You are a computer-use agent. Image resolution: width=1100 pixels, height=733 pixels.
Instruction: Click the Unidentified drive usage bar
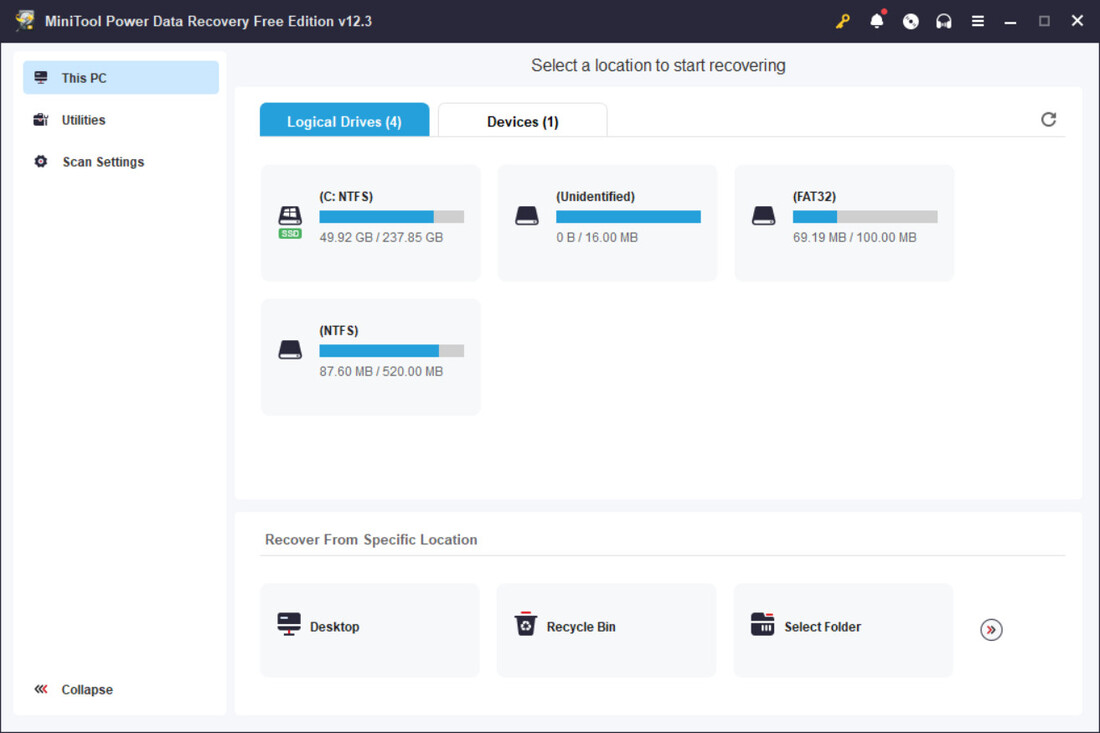coord(629,217)
